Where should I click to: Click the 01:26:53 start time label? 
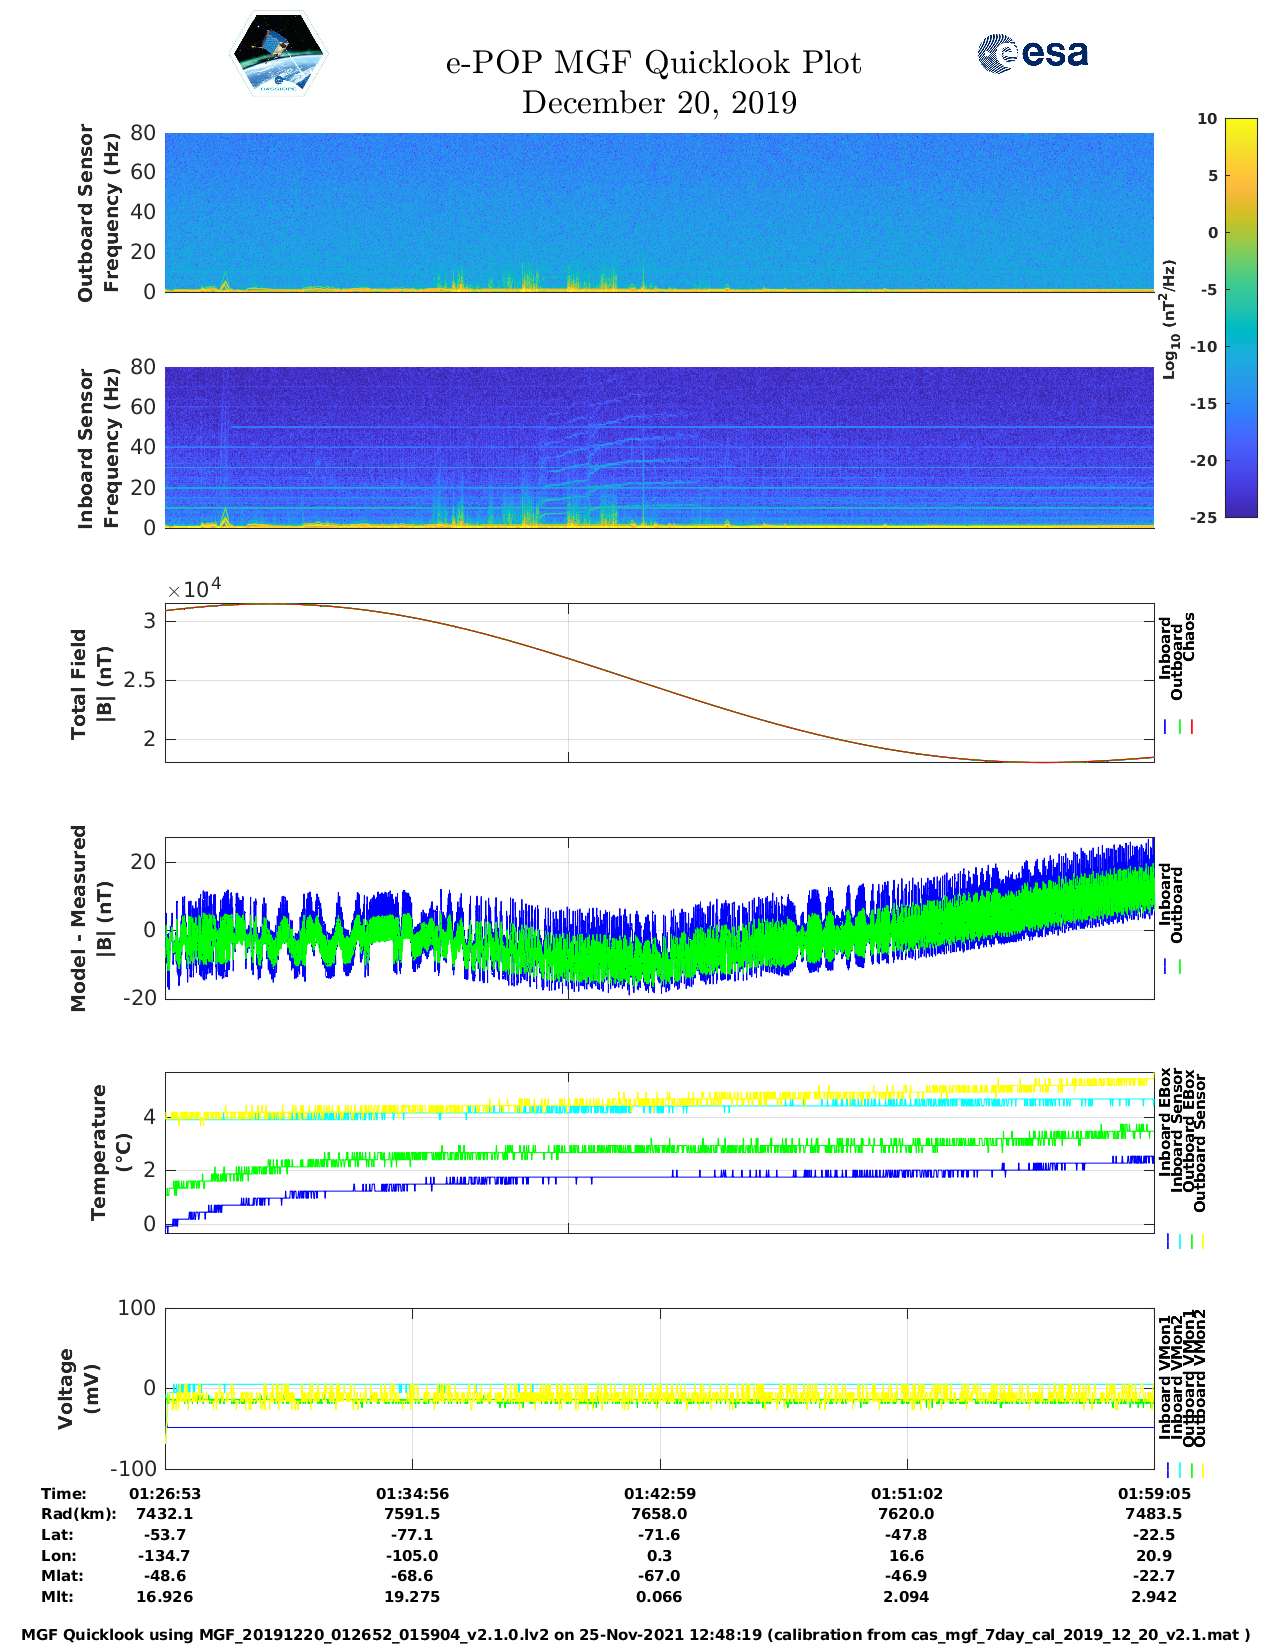pyautogui.click(x=165, y=1493)
